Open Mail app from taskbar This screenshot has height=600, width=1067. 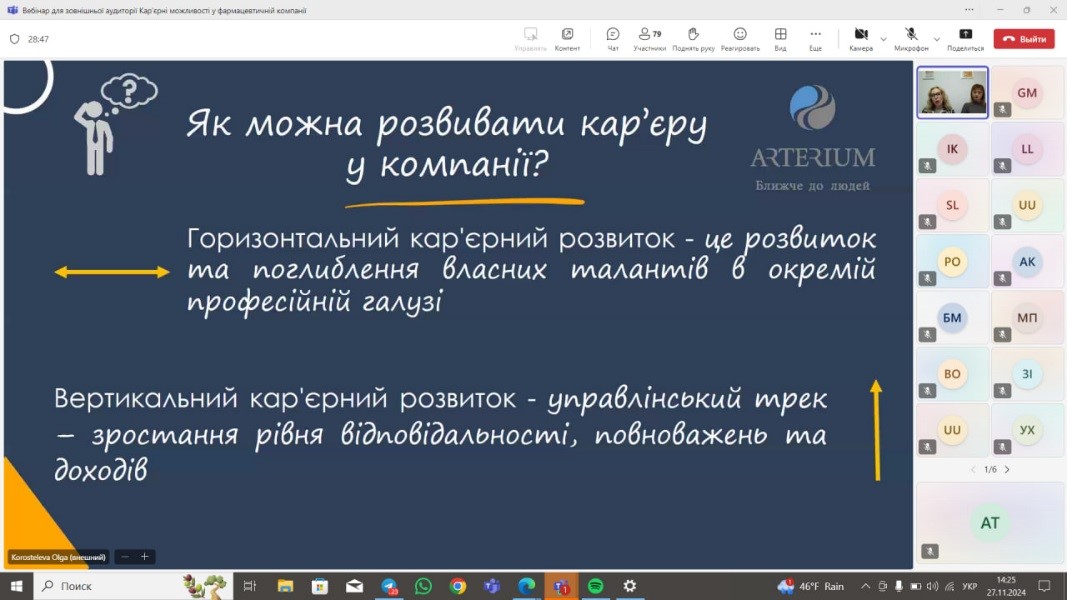(354, 586)
